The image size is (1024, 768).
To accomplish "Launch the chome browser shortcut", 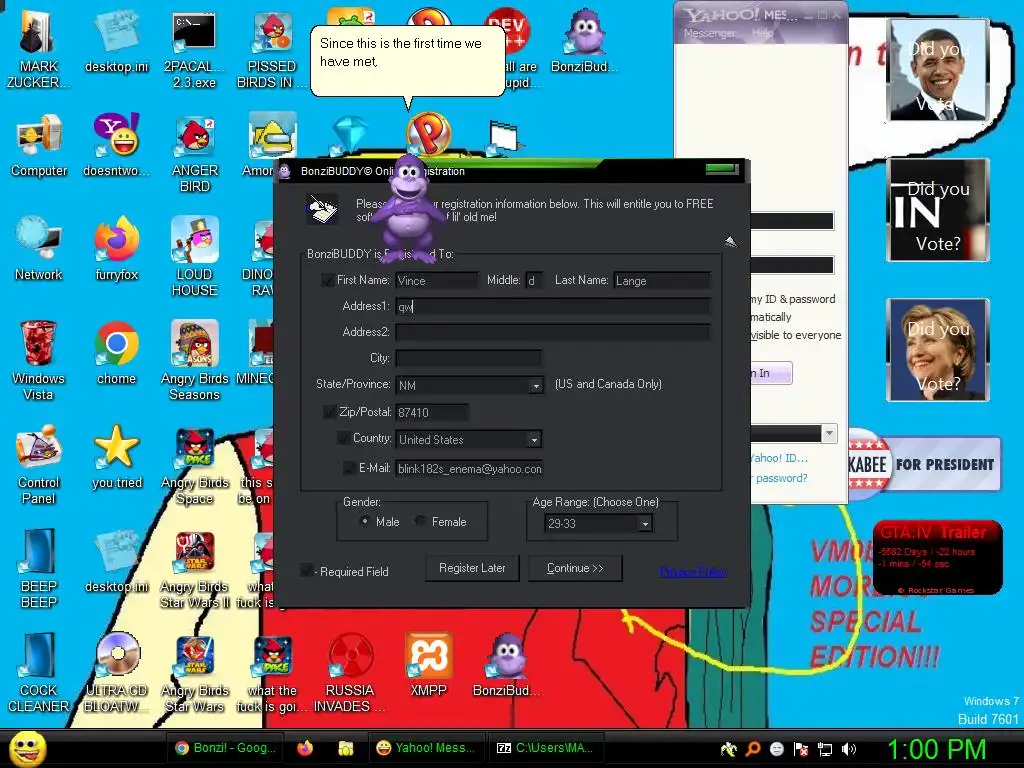I will tap(116, 353).
